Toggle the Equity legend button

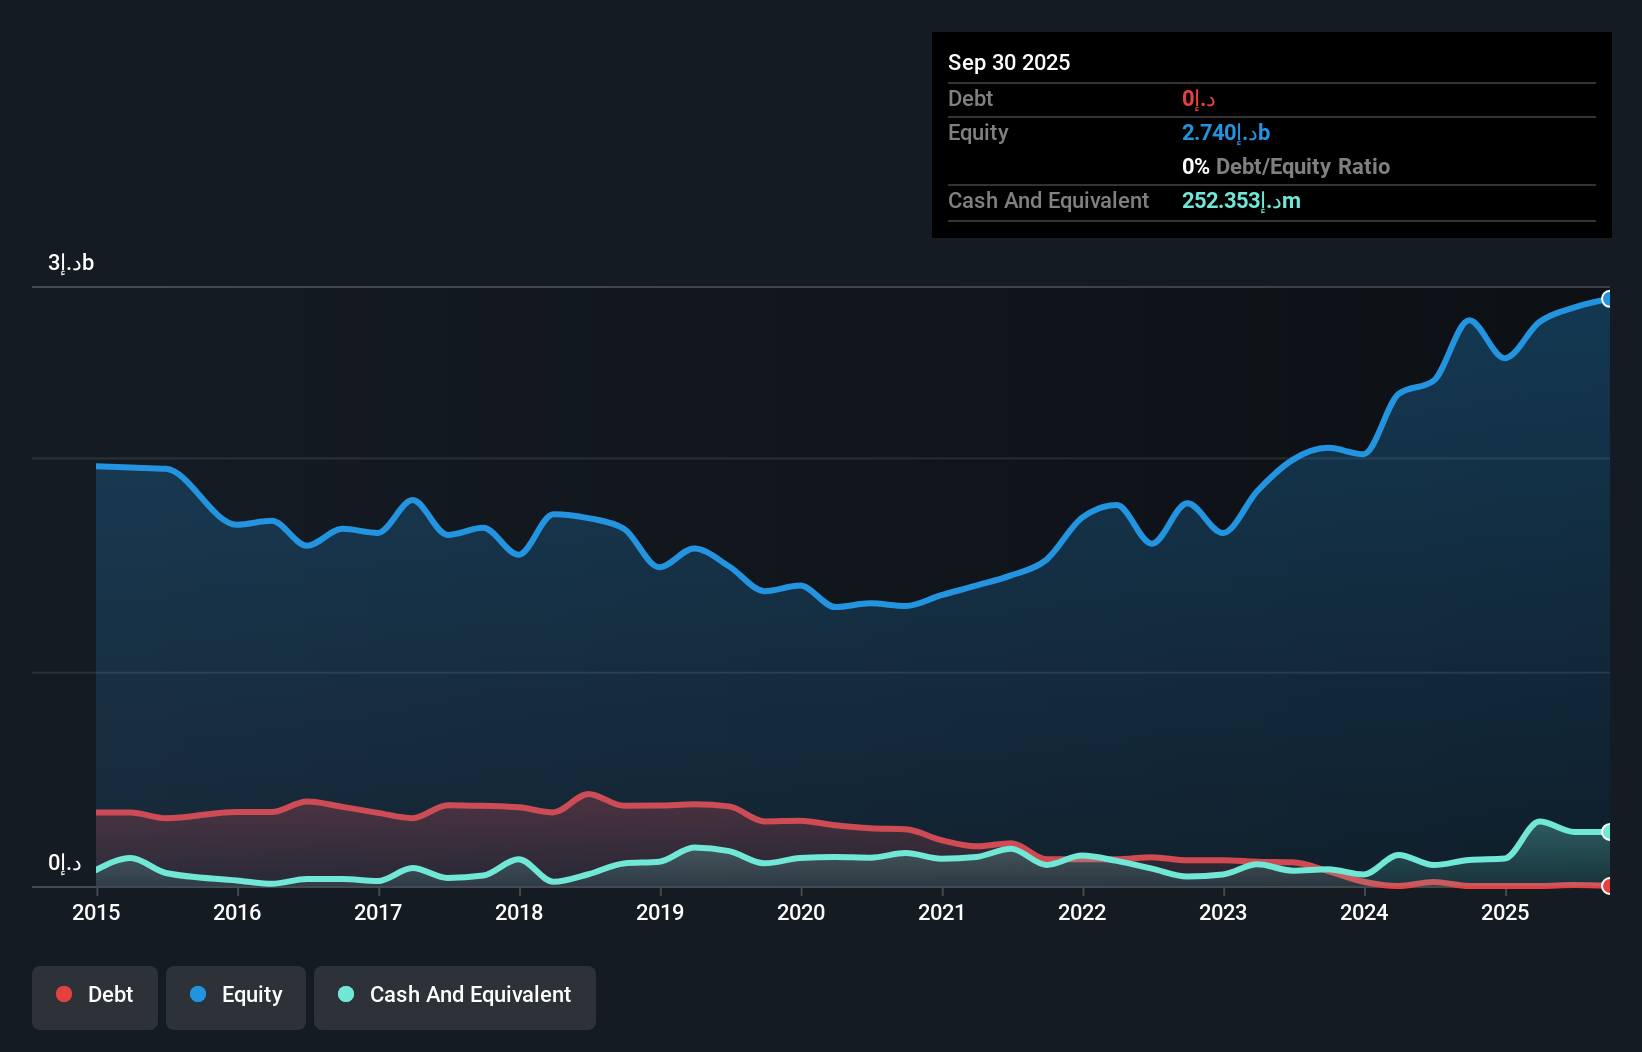pos(236,996)
